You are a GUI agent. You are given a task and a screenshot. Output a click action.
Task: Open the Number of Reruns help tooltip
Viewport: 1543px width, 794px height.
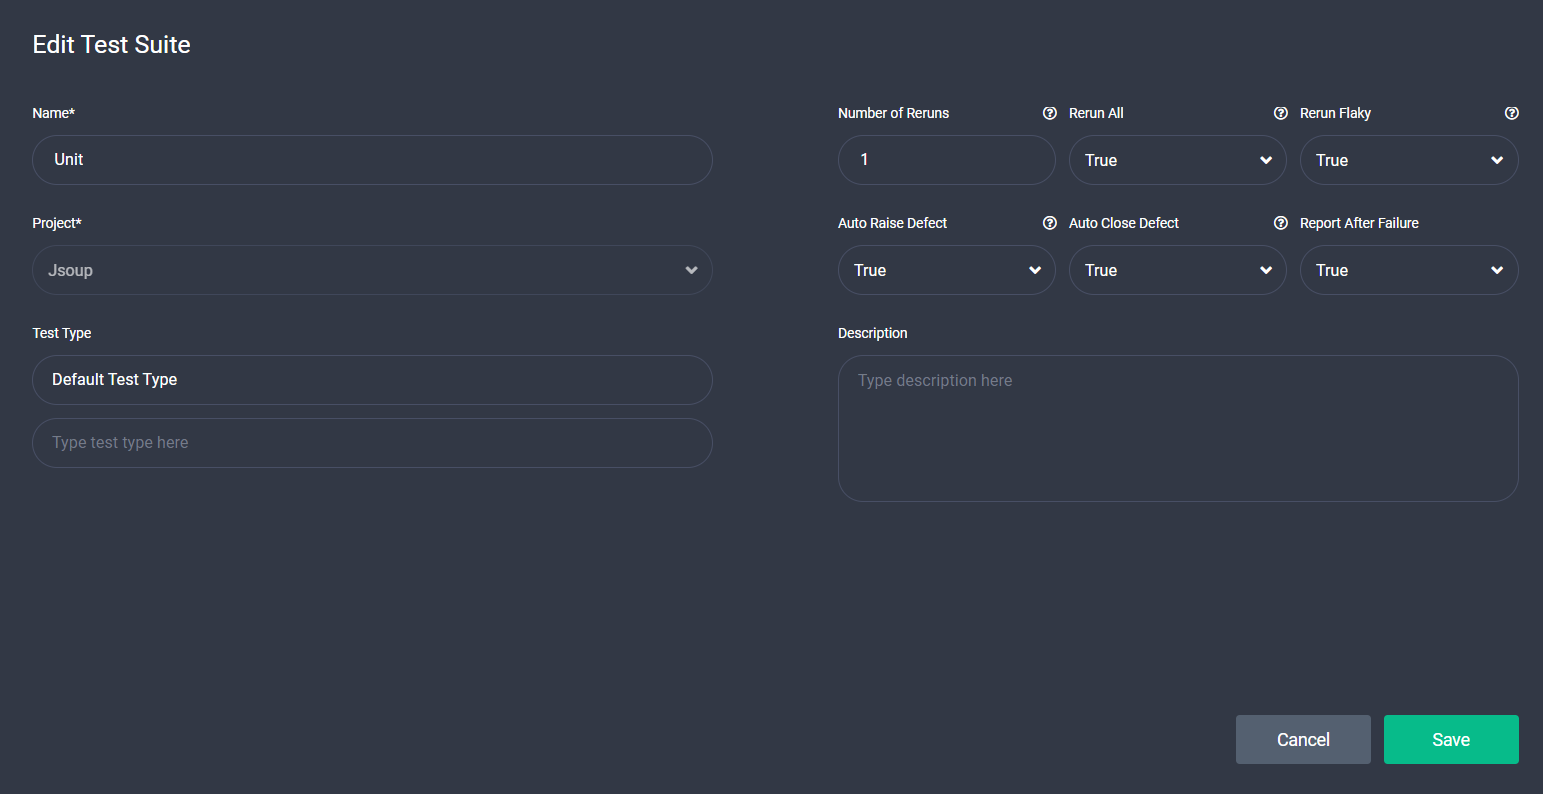(1049, 113)
